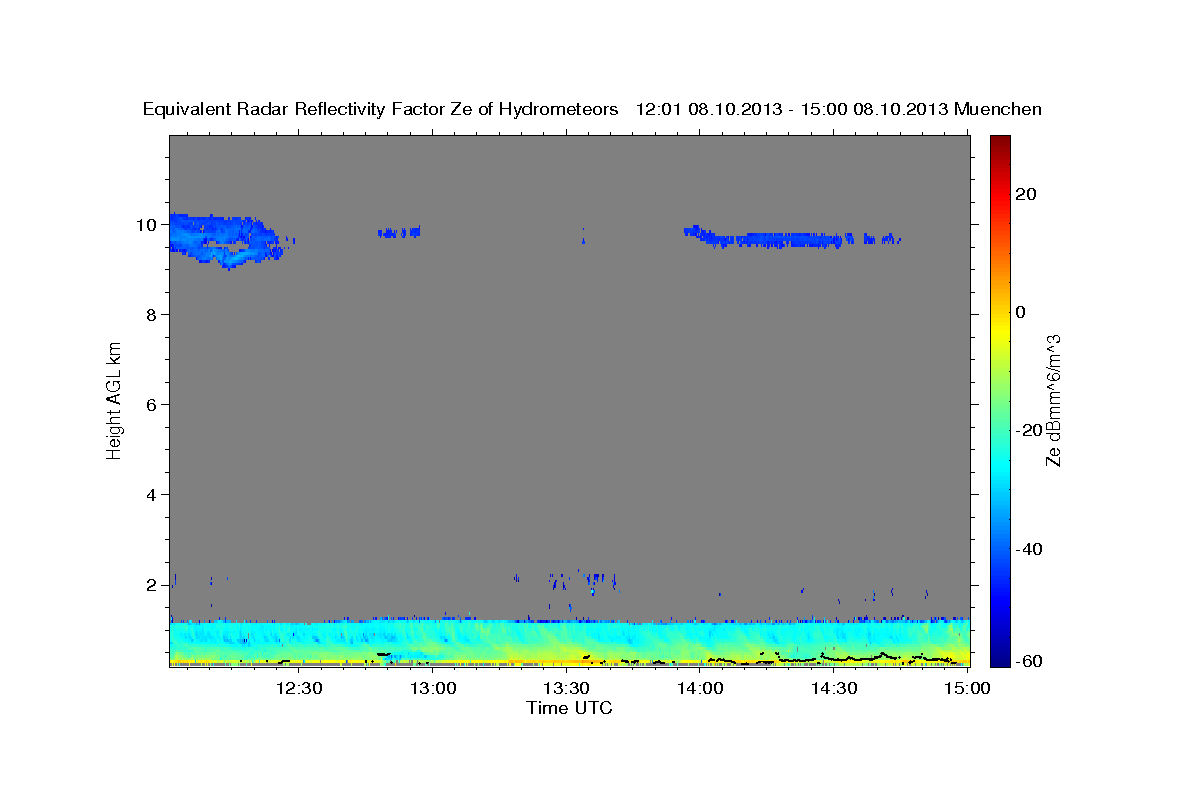Screen dimensions: 1200x800
Task: Click the small cloud echo before 13:00 near 10 km
Action: point(399,232)
